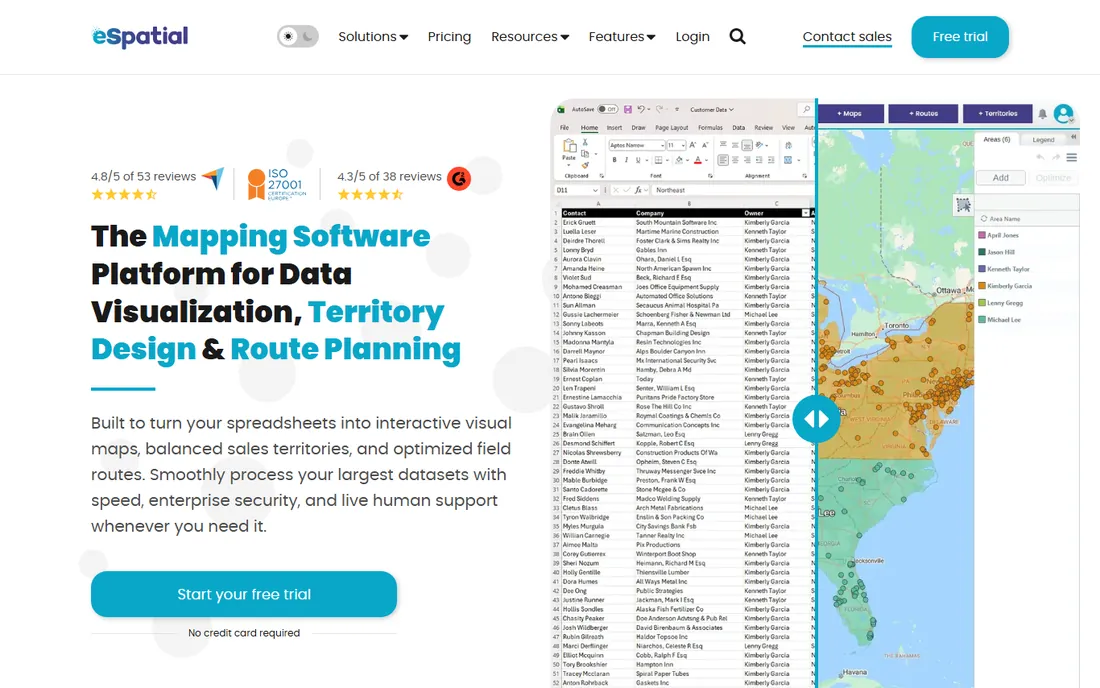Click the red Font Color icon
Viewport: 1100px width, 688px height.
click(x=697, y=160)
